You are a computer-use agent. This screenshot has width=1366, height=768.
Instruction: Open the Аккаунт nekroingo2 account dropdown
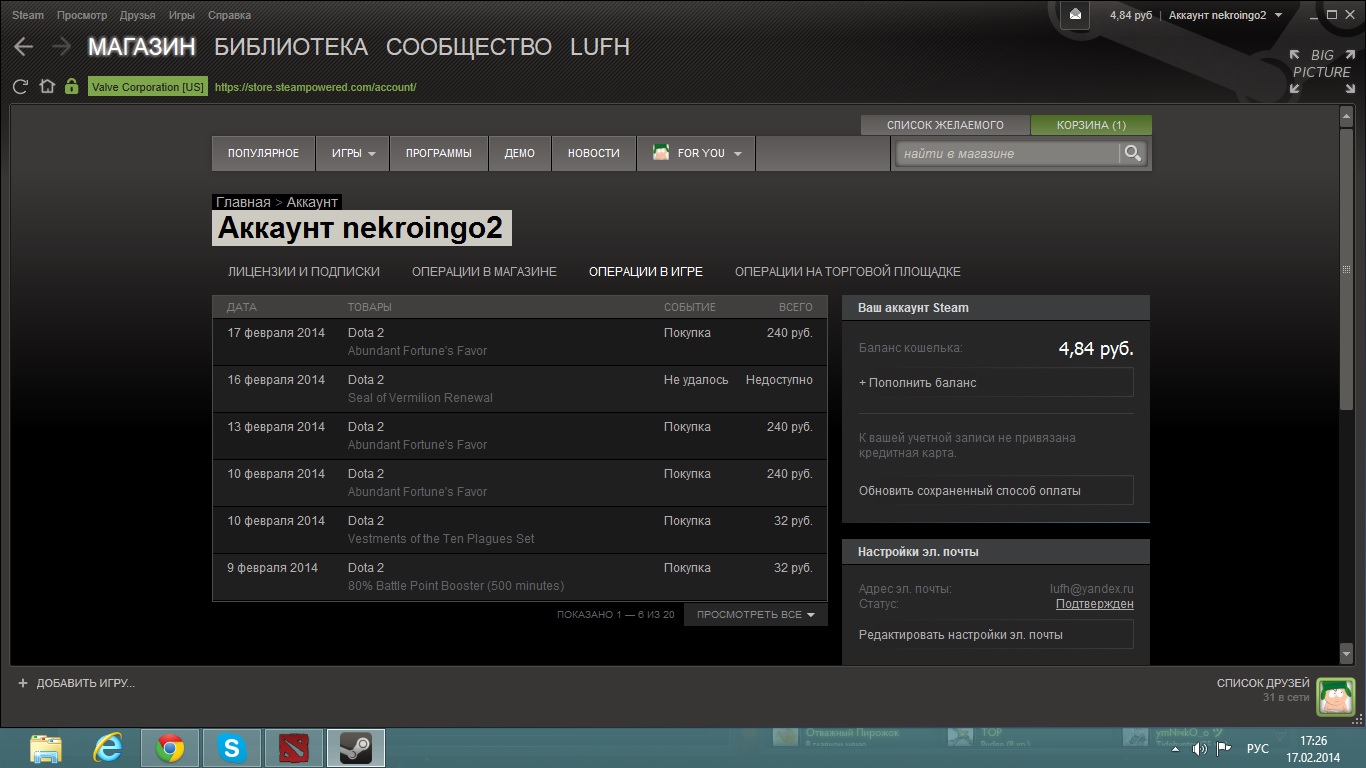click(x=1225, y=15)
